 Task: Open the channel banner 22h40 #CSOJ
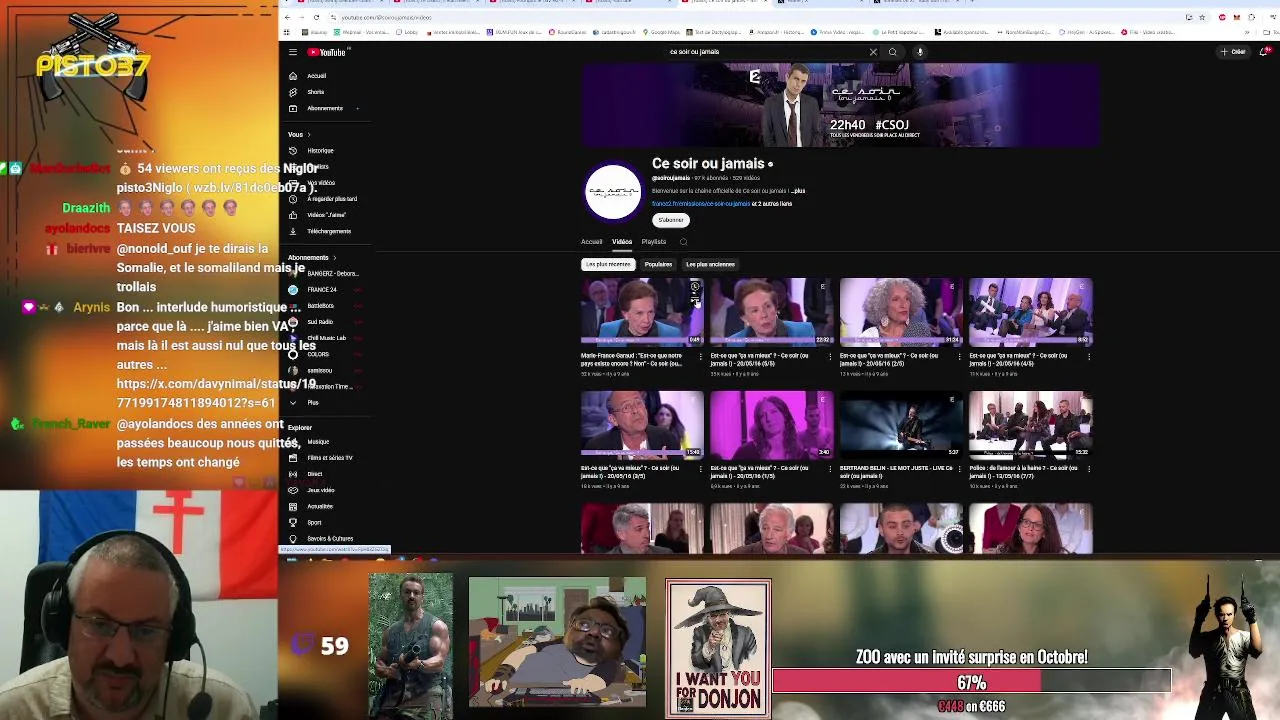tap(840, 105)
